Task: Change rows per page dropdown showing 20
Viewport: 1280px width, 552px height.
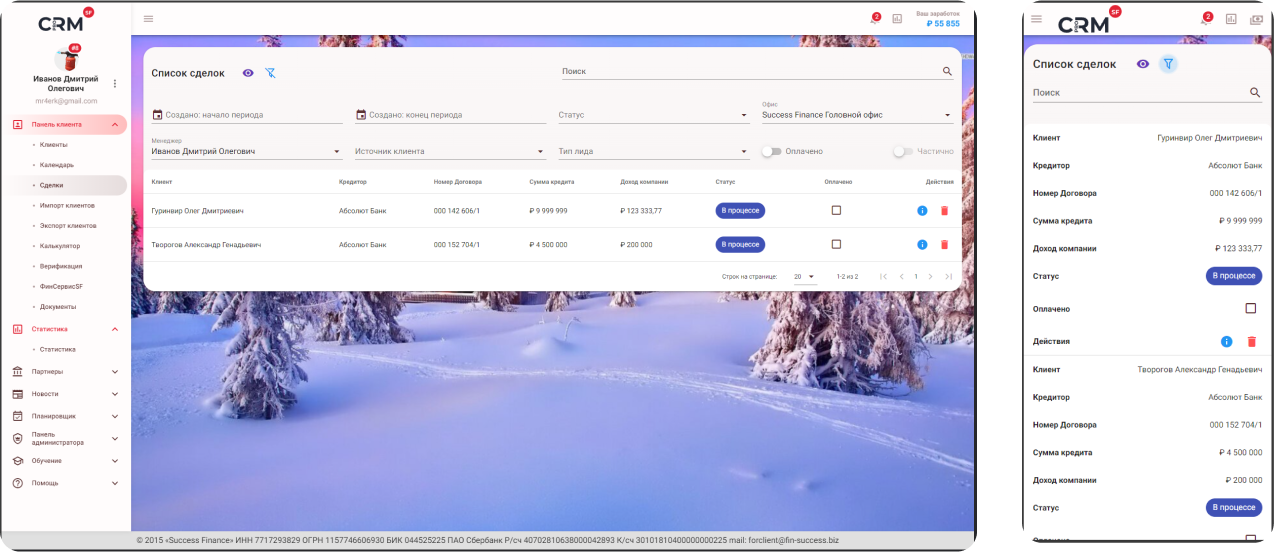Action: [x=805, y=276]
